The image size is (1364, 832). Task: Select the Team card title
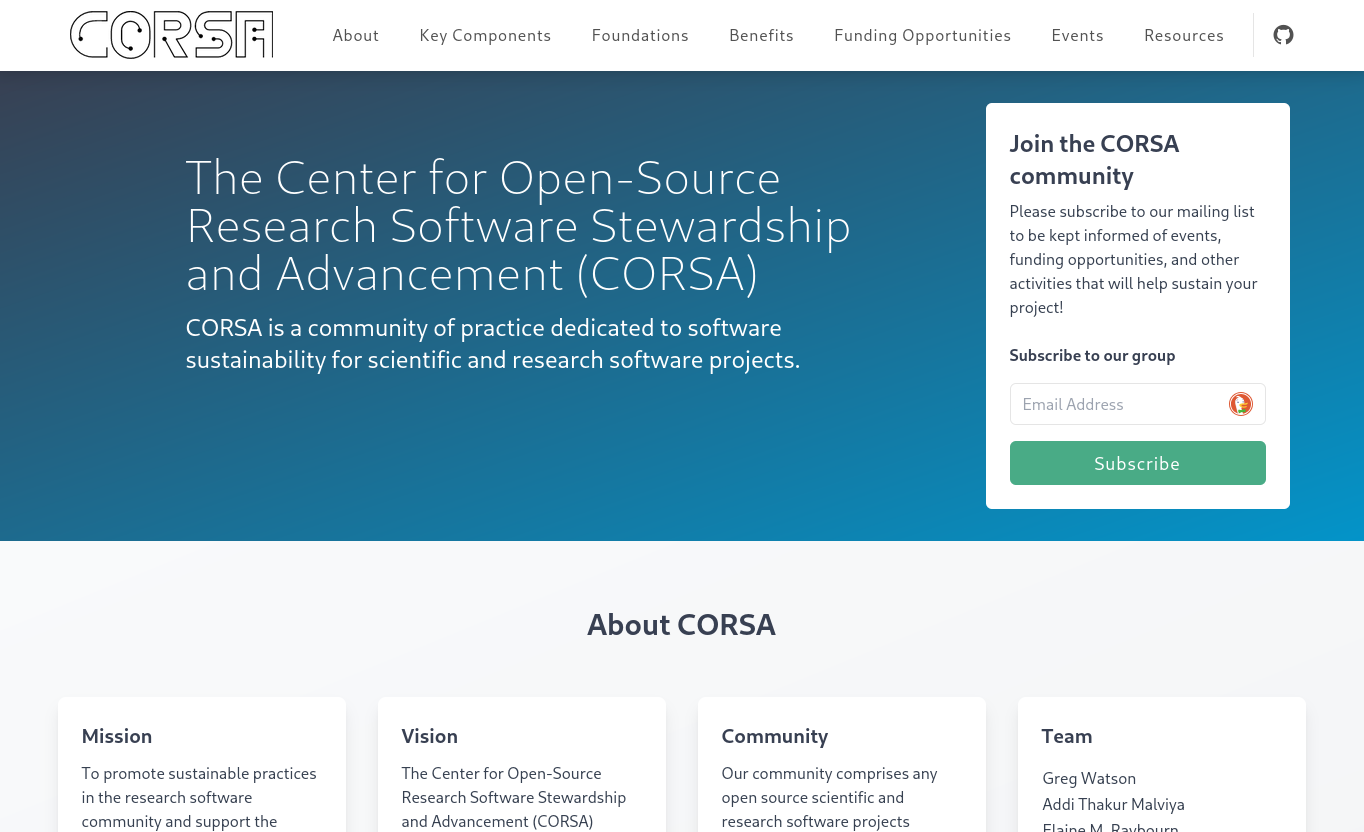[x=1066, y=736]
